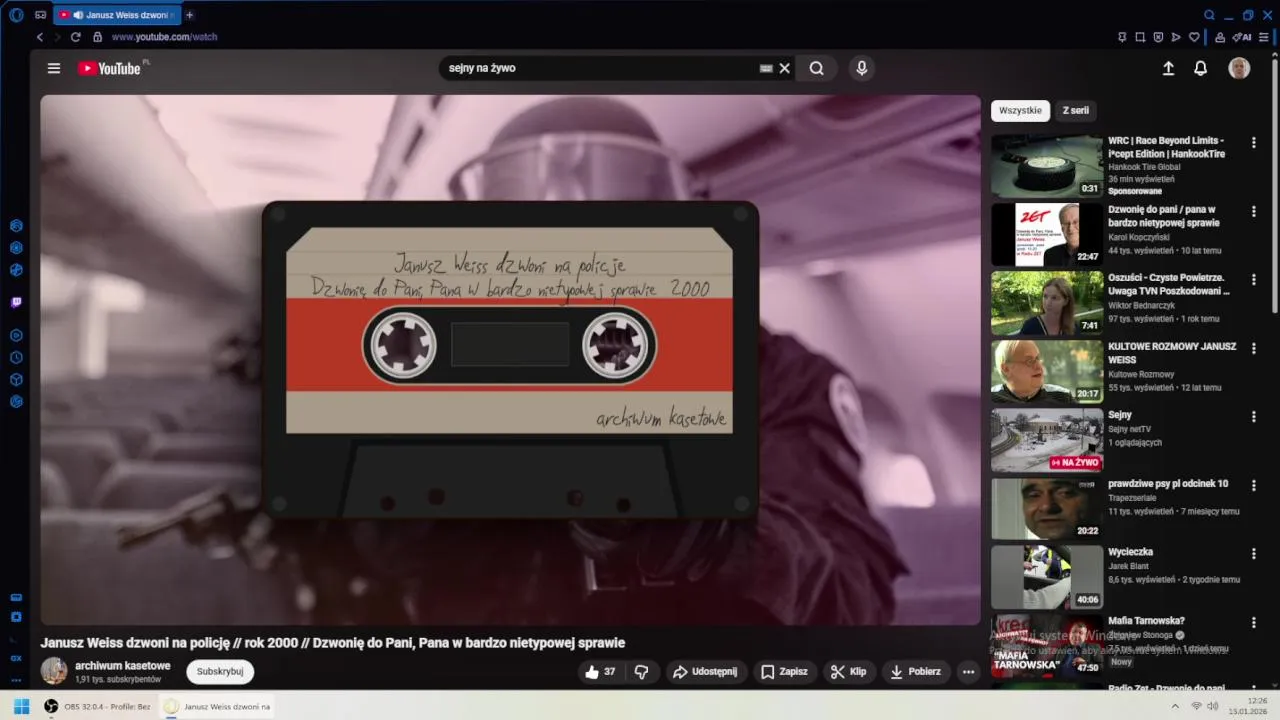Open options for Oszuści Czyste Powietrze video
The height and width of the screenshot is (720, 1280).
(1254, 279)
